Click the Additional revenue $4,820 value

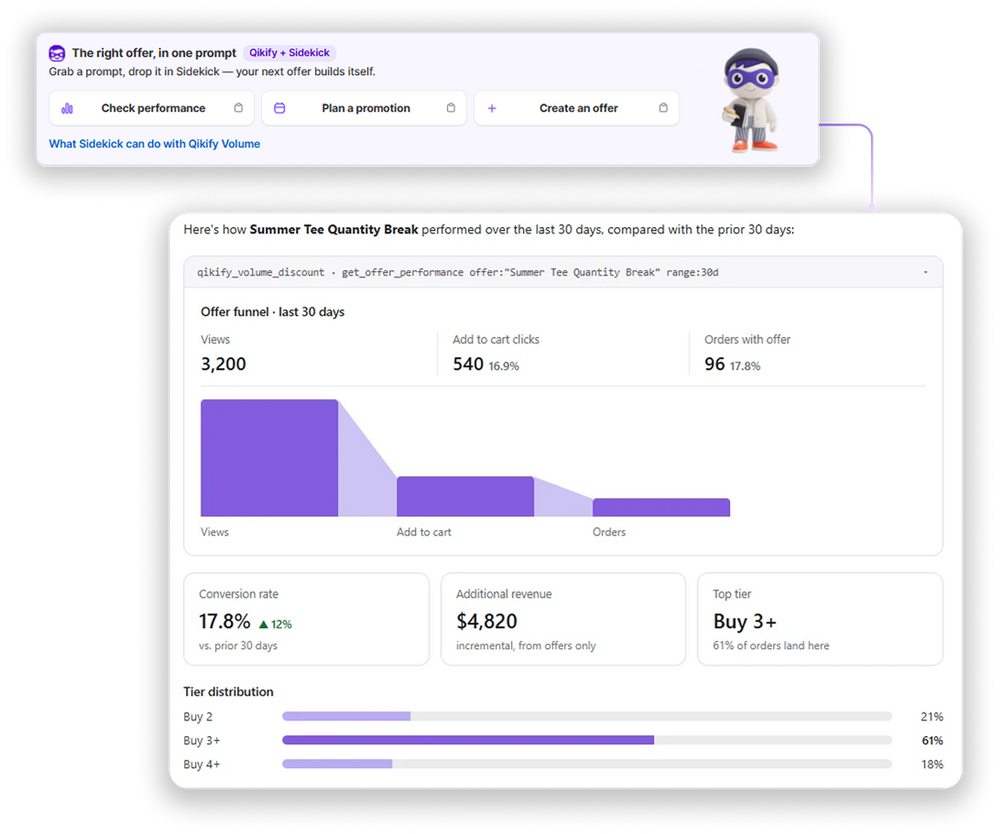[487, 621]
